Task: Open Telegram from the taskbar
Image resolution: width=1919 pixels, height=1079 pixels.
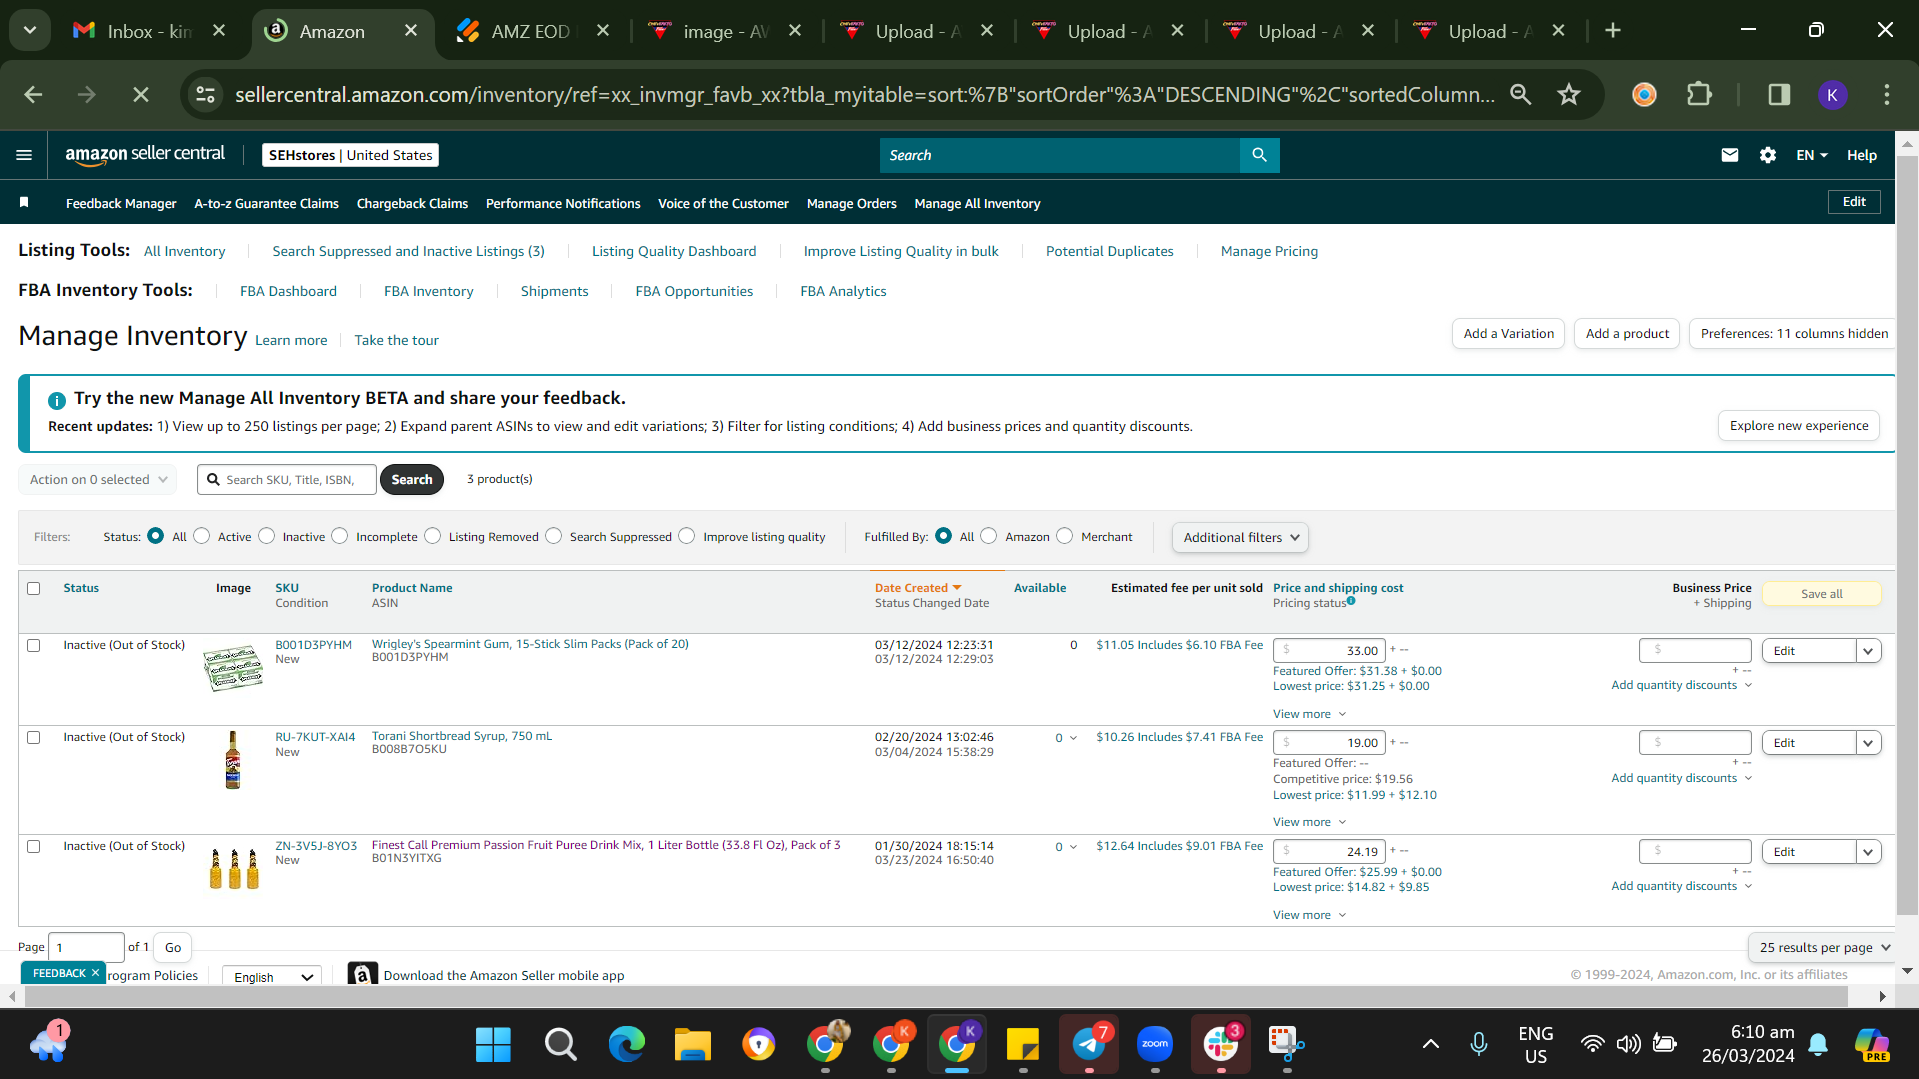Action: pos(1089,1045)
